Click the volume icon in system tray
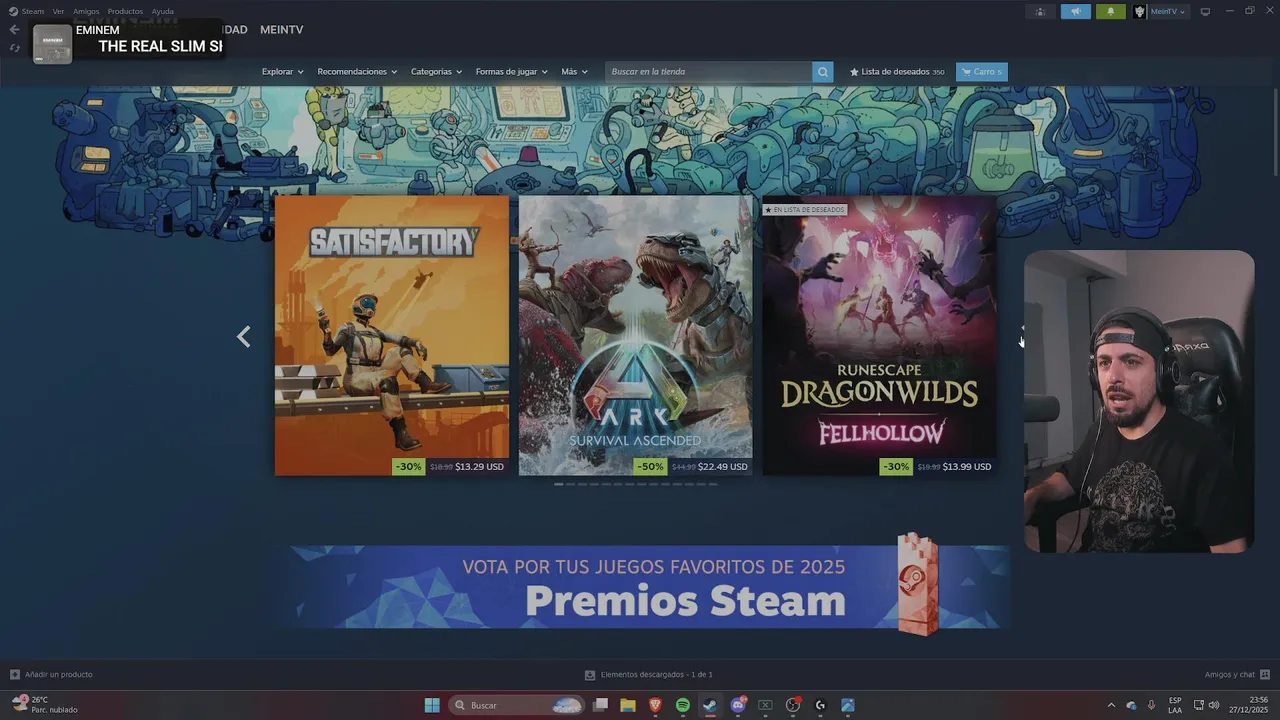This screenshot has height=720, width=1280. coord(1214,705)
